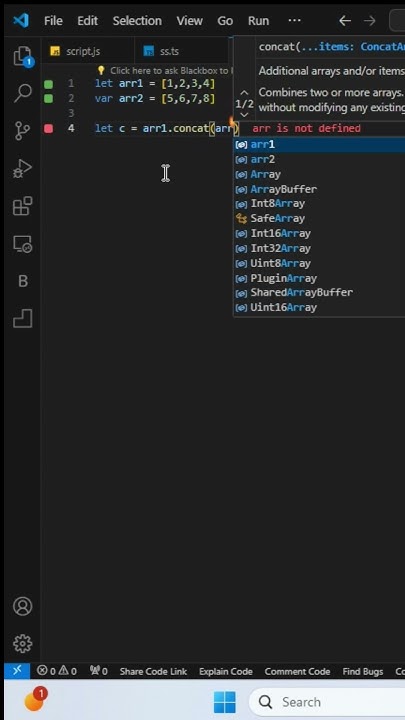Open the Edit menu
Screen dimensions: 405x720
pos(87,21)
